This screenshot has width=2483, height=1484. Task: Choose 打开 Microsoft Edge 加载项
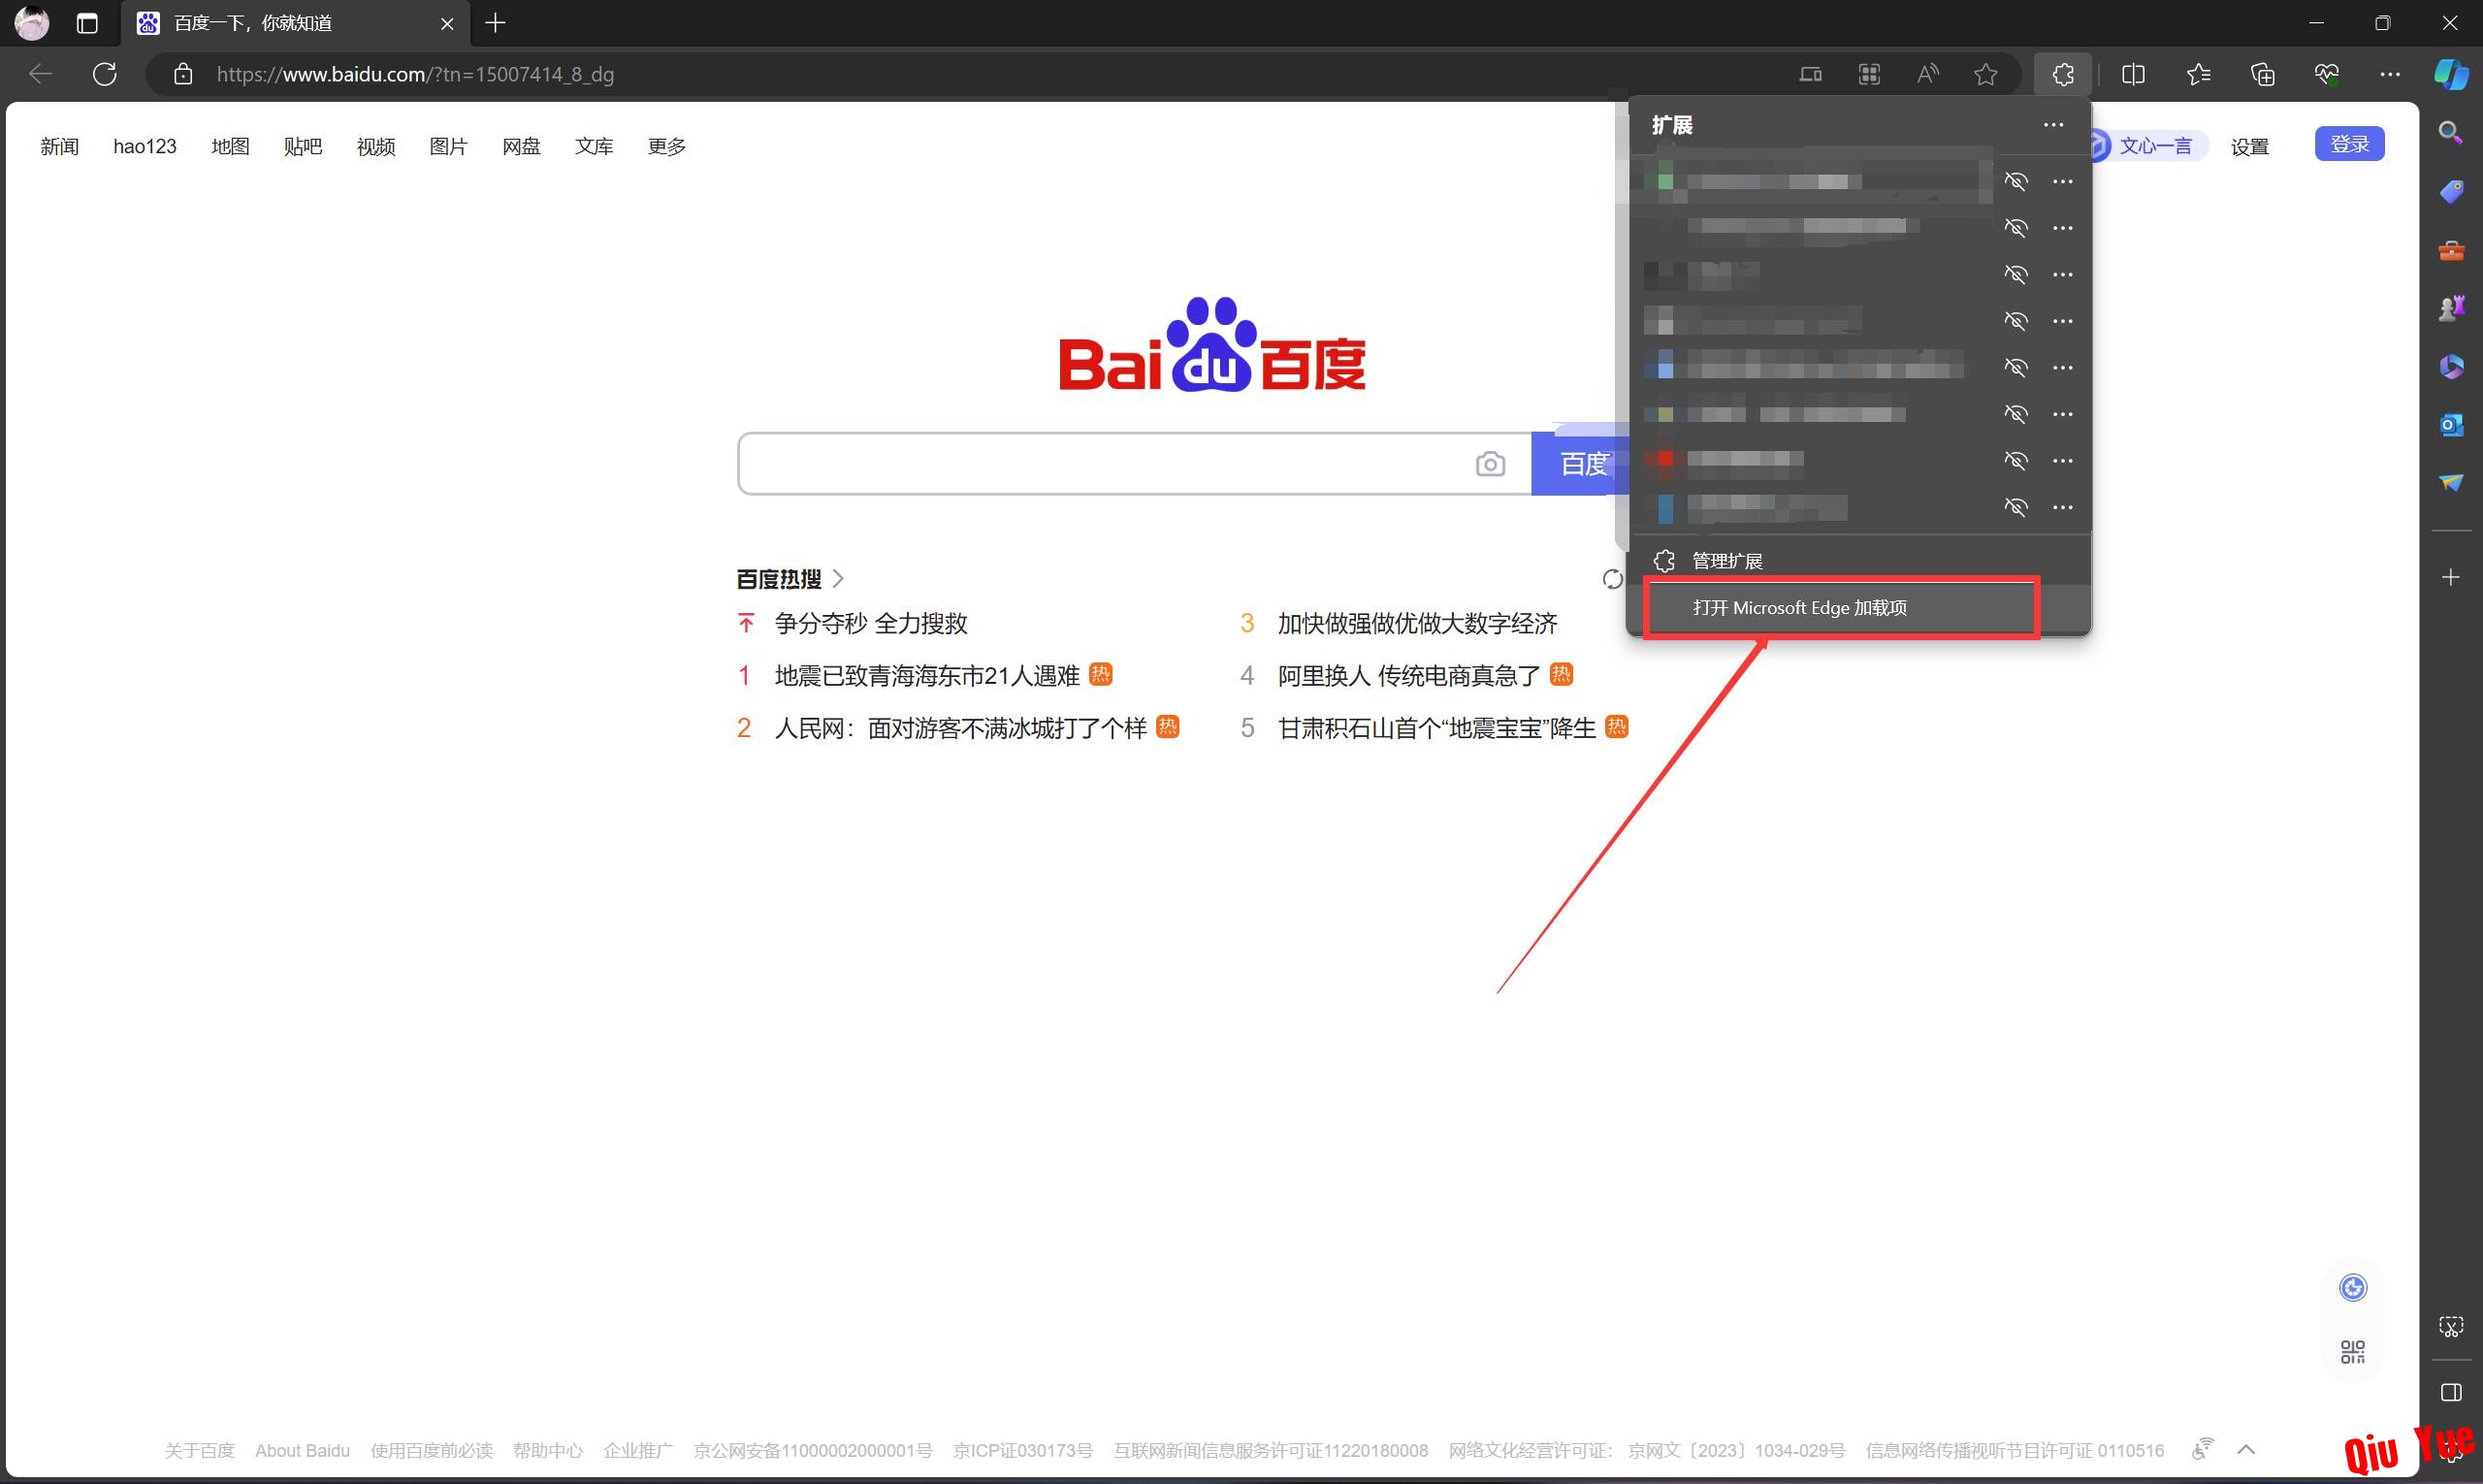(x=1859, y=608)
